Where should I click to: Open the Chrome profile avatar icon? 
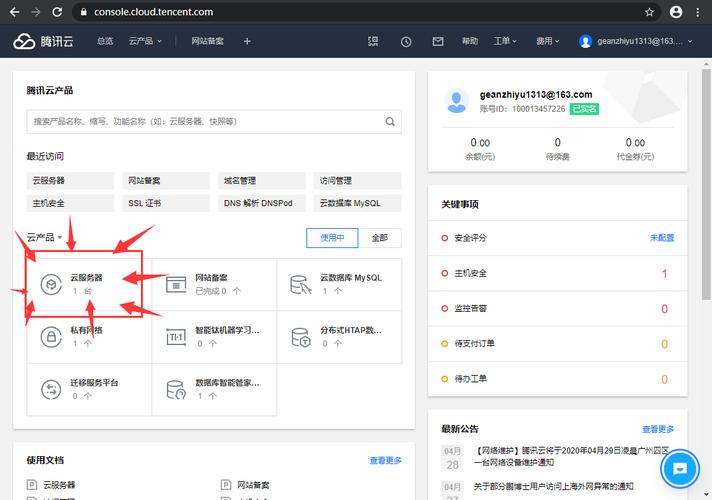(676, 12)
